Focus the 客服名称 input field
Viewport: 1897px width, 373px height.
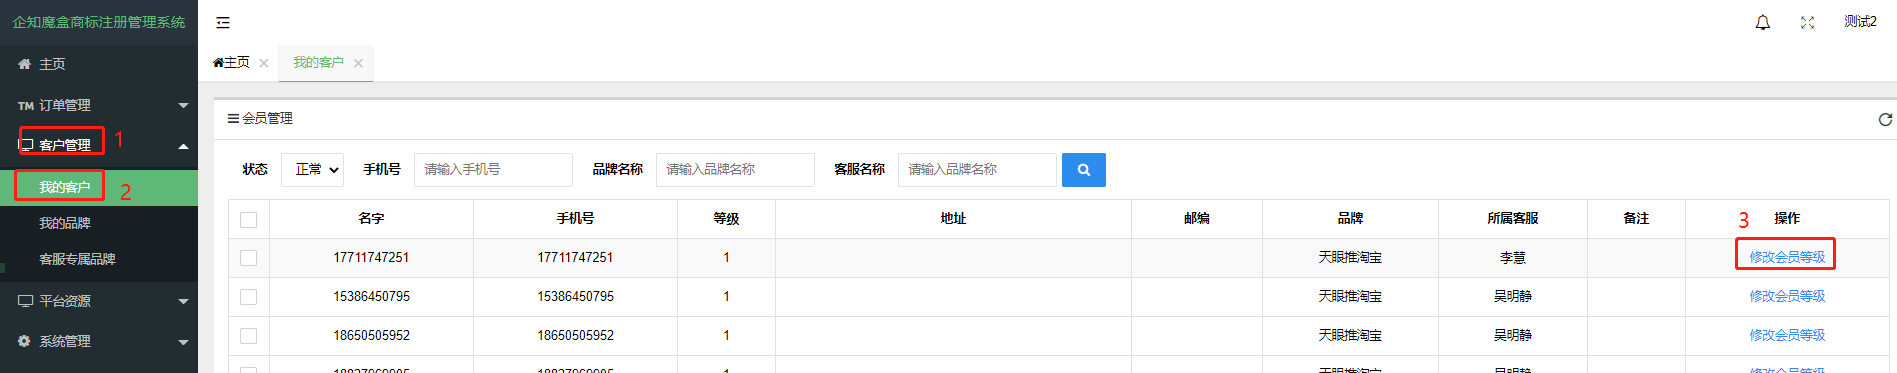click(977, 170)
